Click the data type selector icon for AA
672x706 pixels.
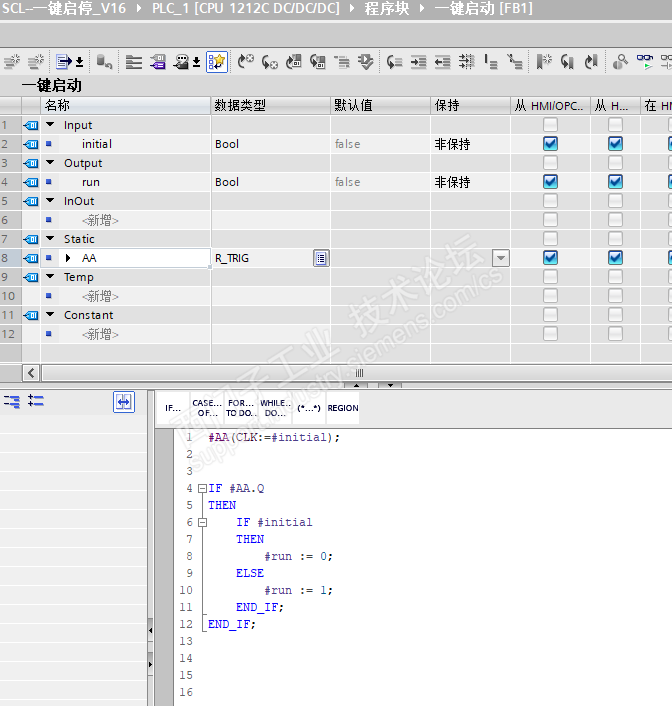click(321, 258)
